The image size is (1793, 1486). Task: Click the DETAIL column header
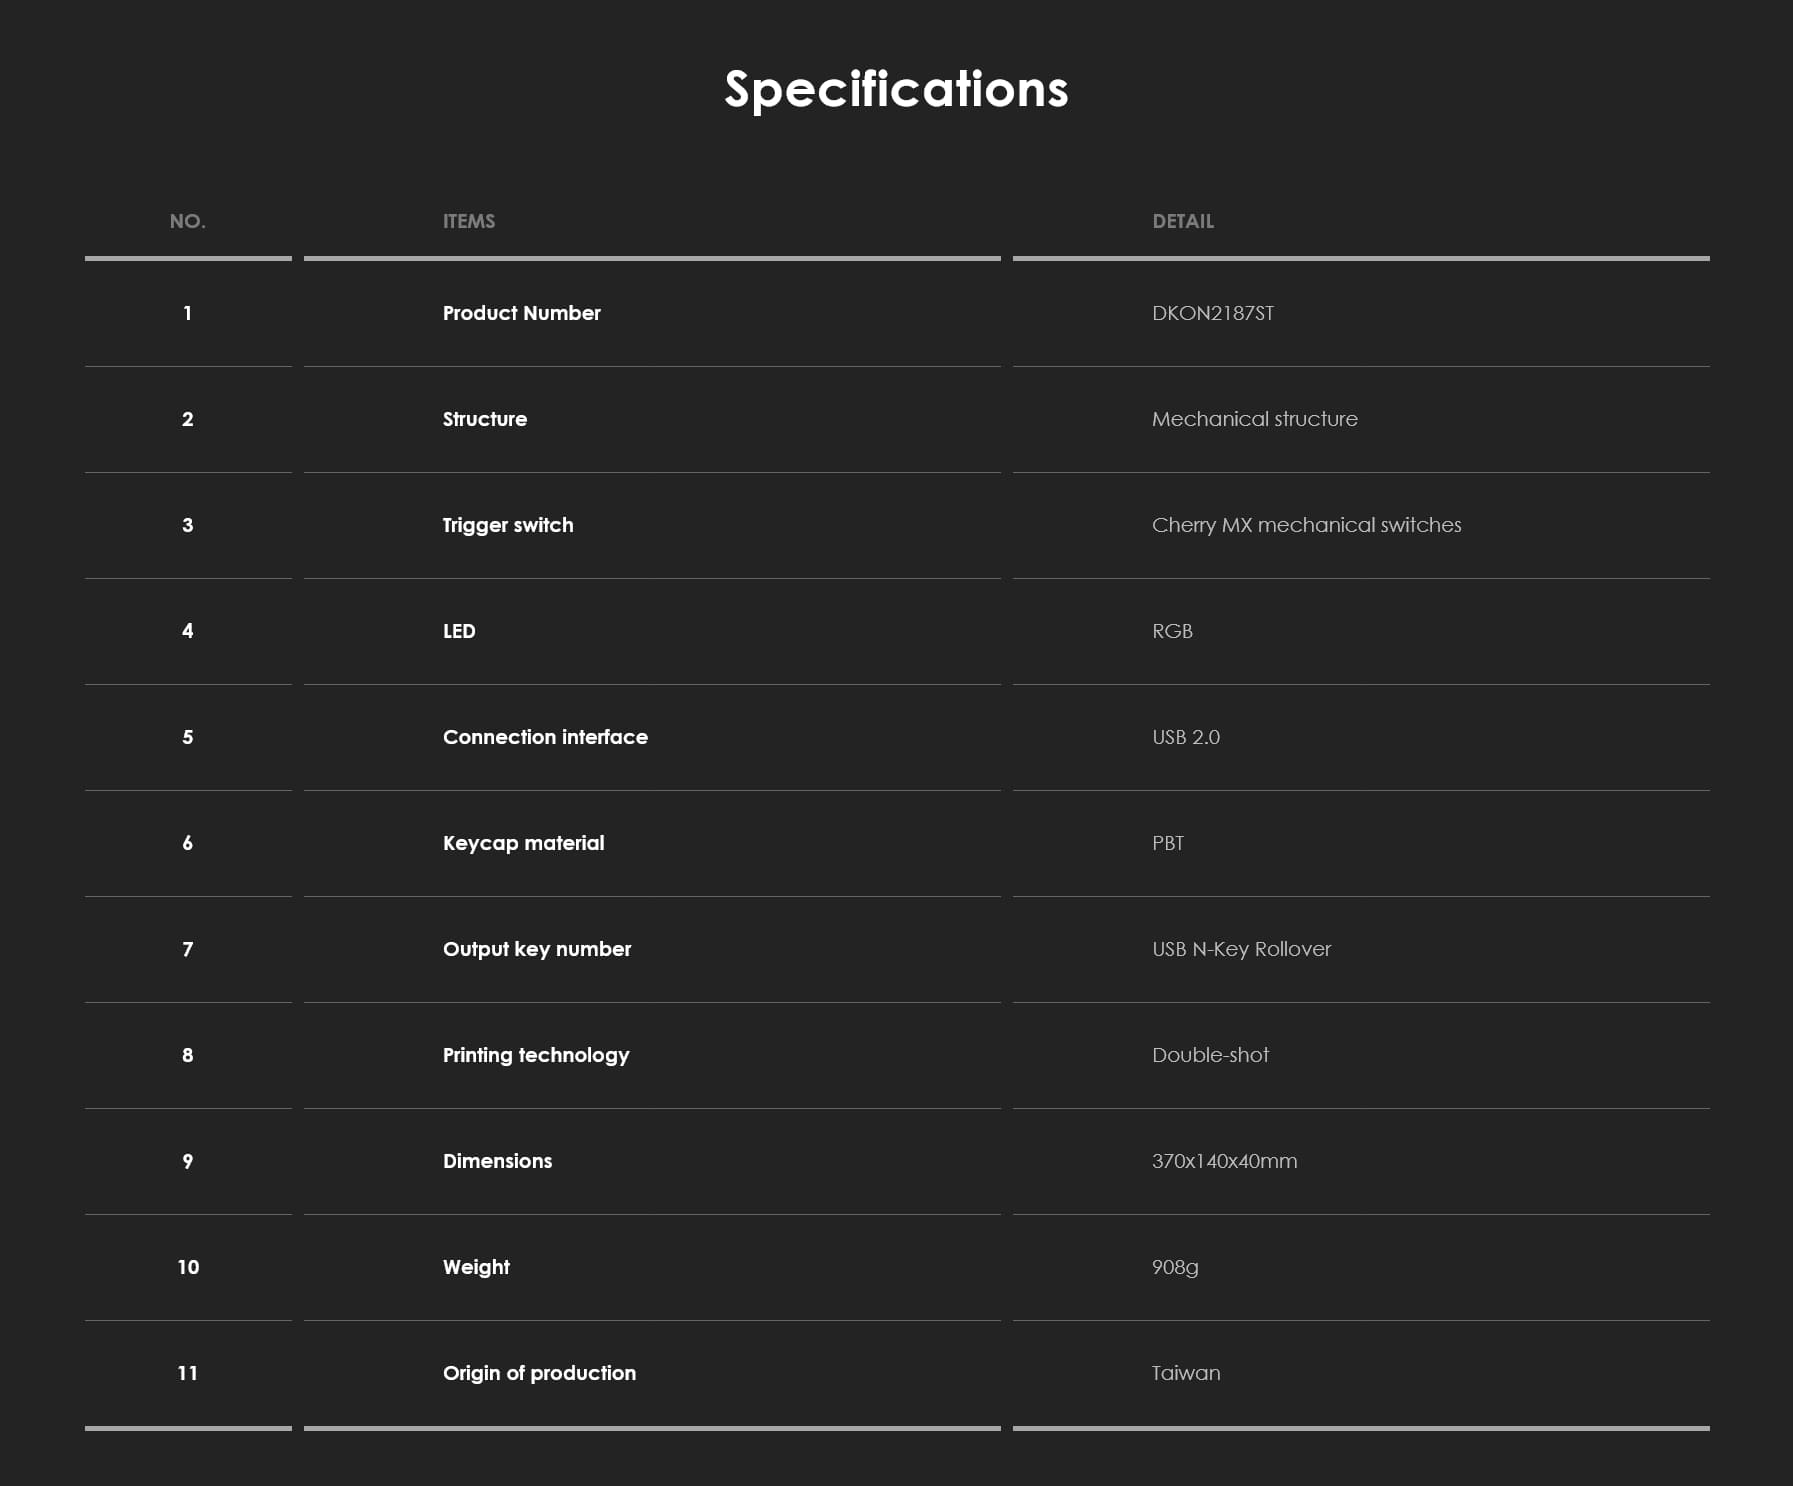click(1182, 221)
